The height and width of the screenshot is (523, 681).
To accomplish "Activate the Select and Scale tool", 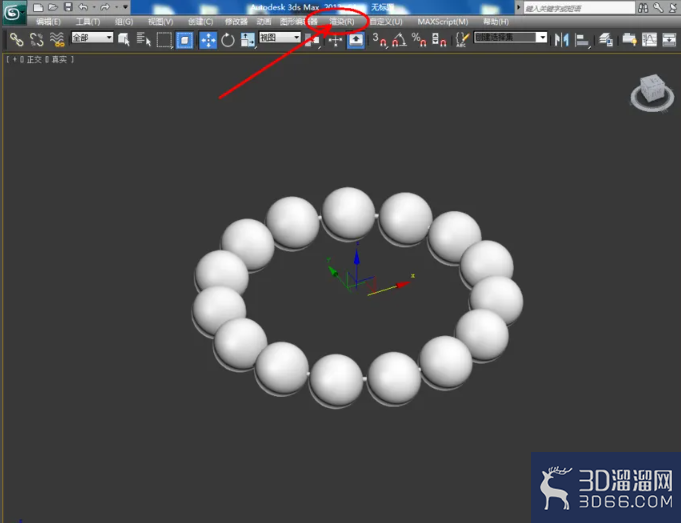I will click(248, 40).
